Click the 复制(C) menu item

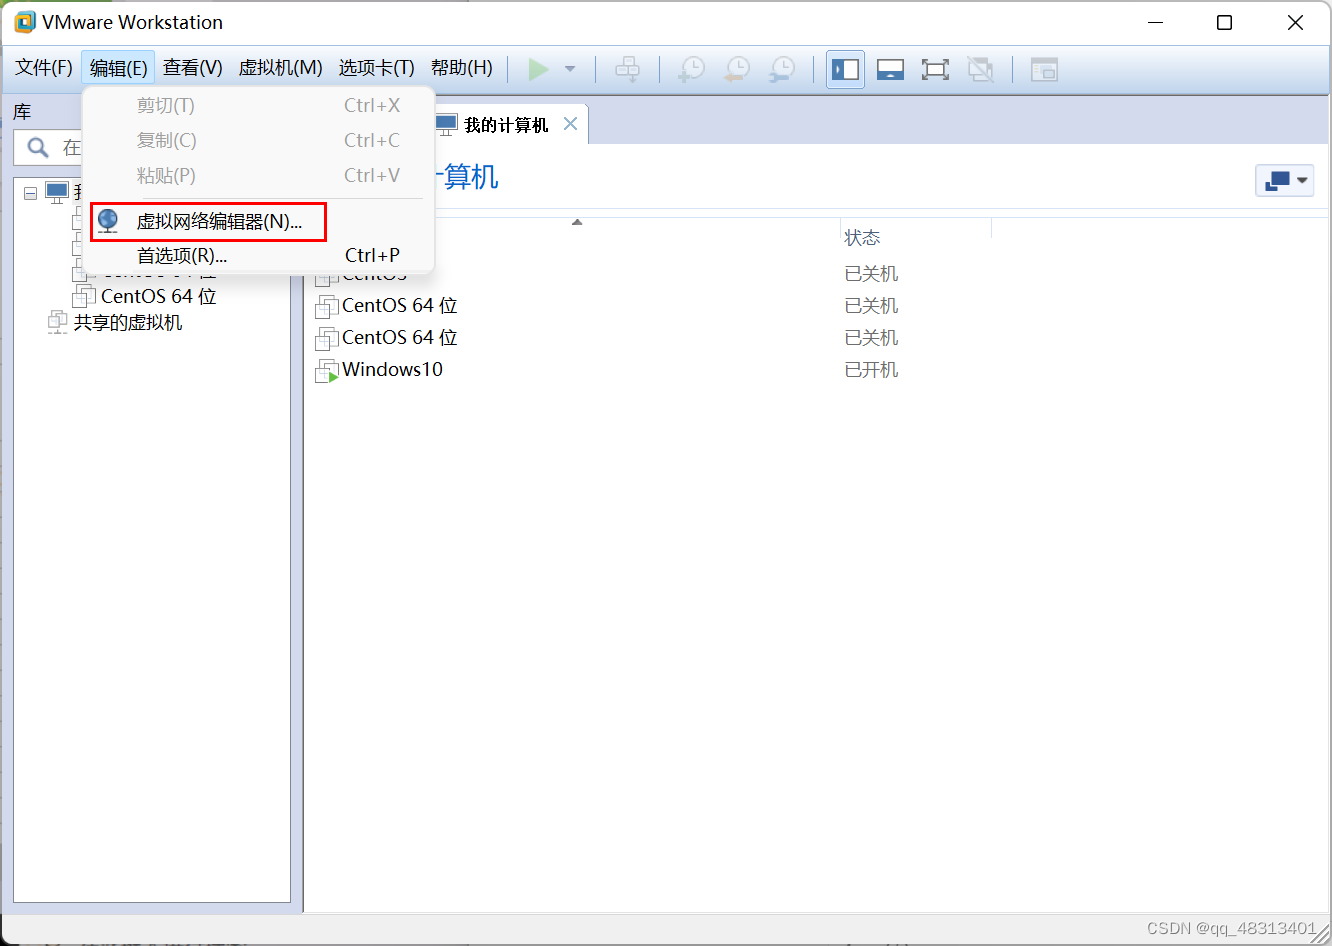click(258, 141)
